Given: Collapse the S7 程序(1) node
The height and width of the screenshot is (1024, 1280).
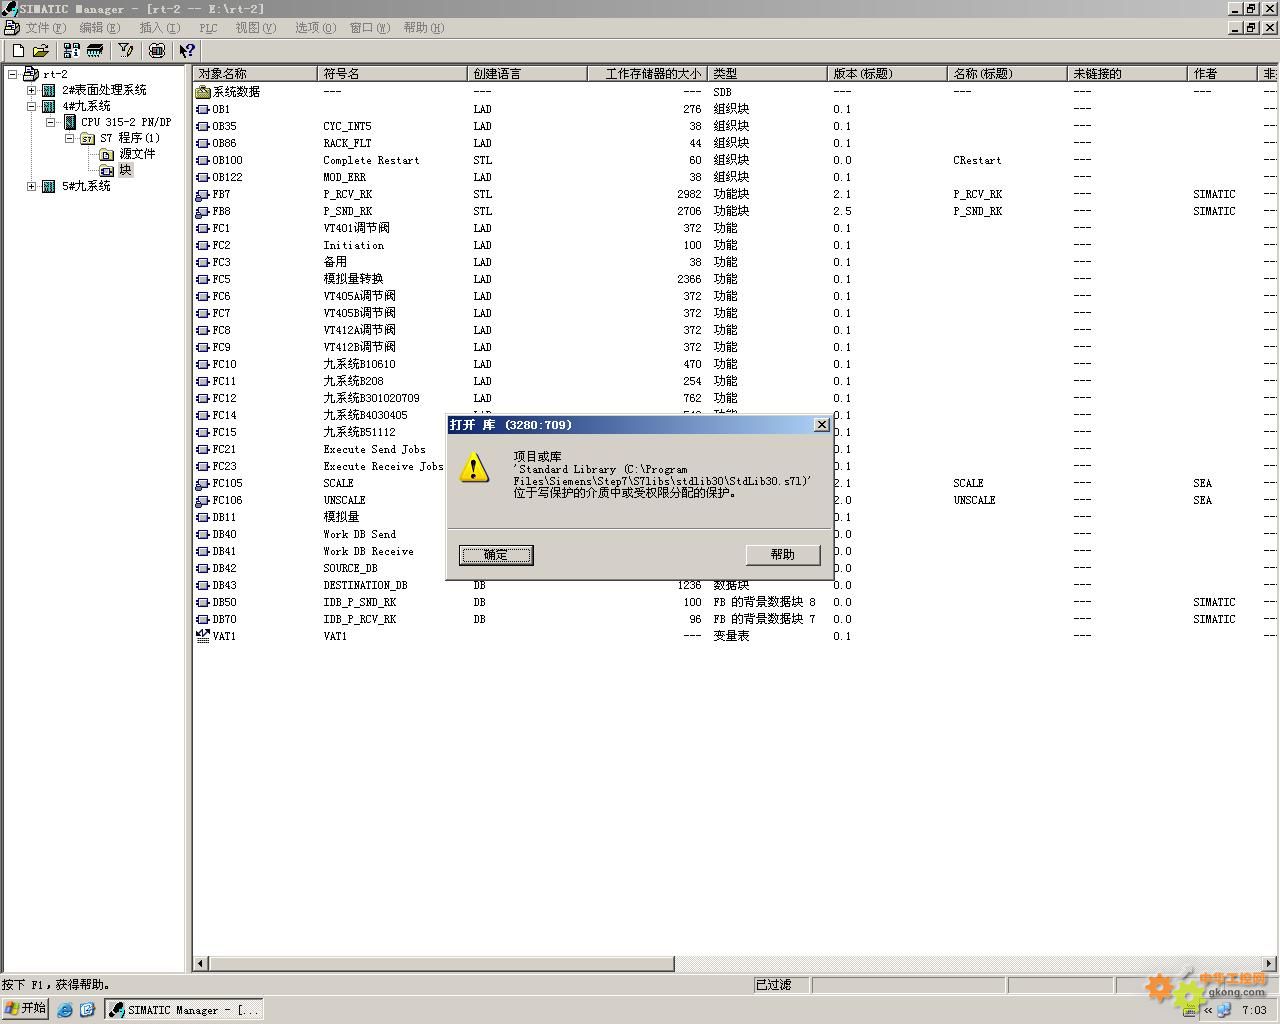Looking at the screenshot, I should point(70,138).
